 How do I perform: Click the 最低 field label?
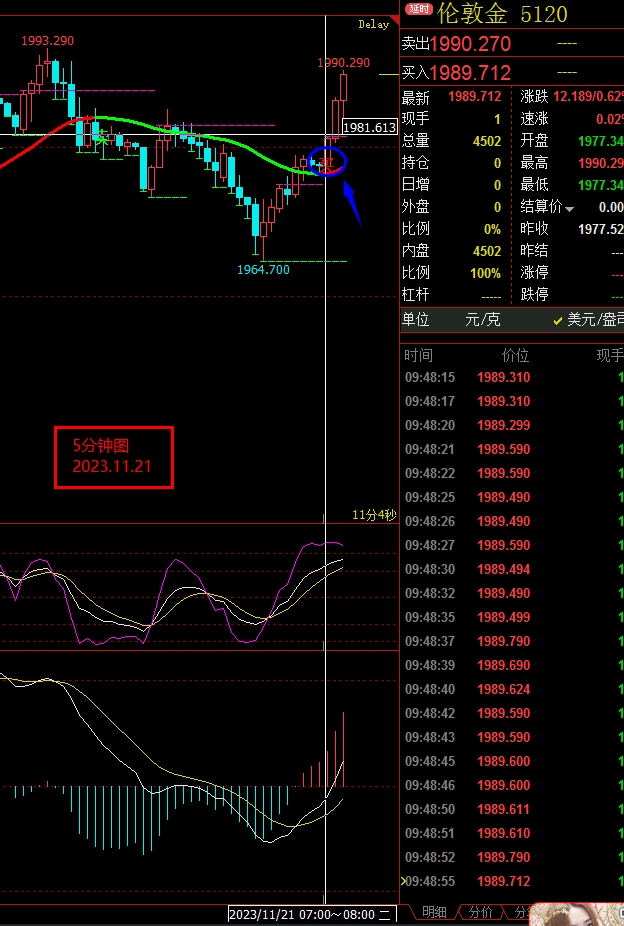534,185
